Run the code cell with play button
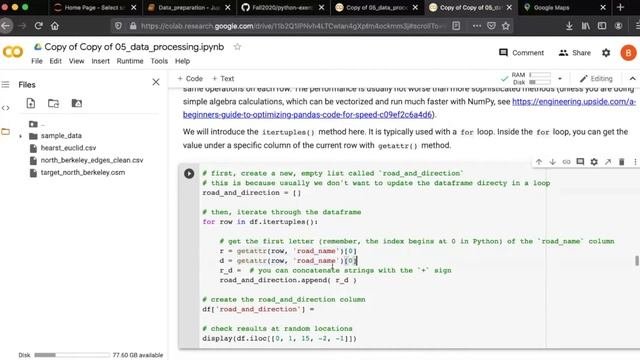Screen dimensions: 640x360 click(x=189, y=173)
